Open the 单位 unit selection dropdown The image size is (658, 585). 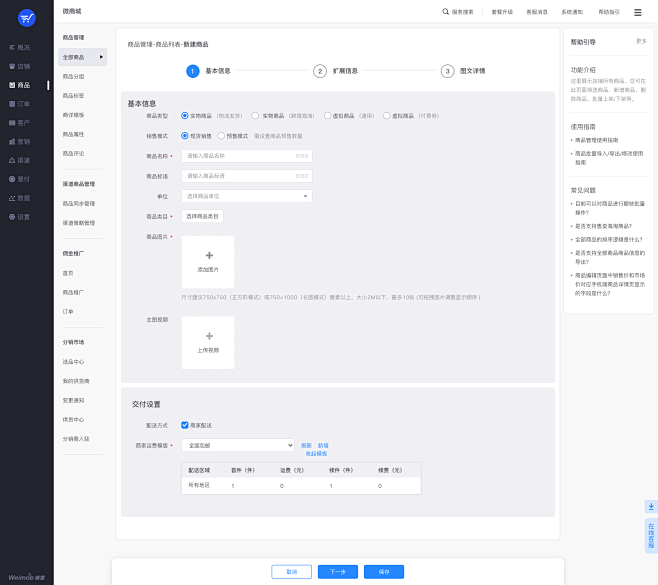click(x=246, y=196)
